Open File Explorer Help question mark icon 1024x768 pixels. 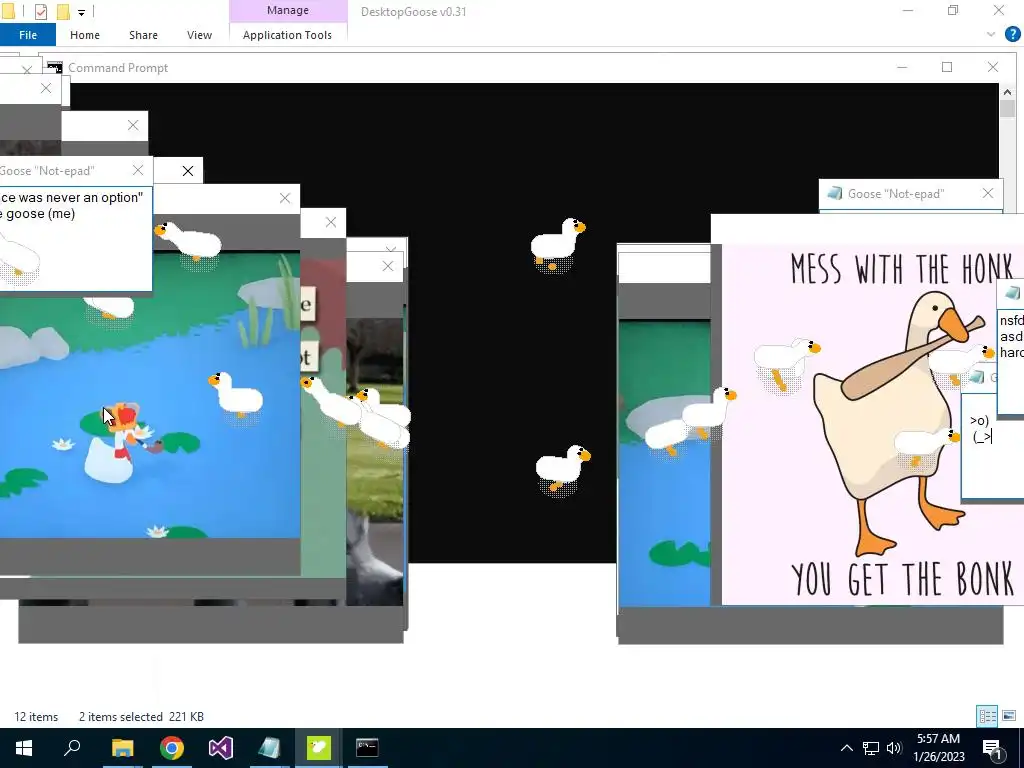(x=1012, y=34)
